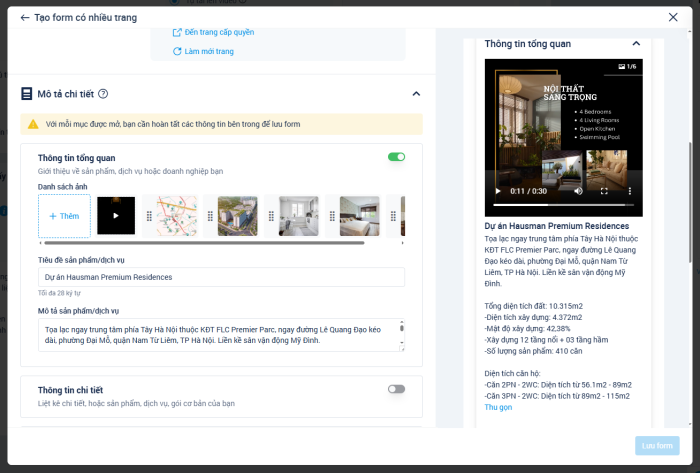Click the Tiêu đề sản phẩm/dịch vụ input field
The height and width of the screenshot is (473, 700).
point(221,277)
